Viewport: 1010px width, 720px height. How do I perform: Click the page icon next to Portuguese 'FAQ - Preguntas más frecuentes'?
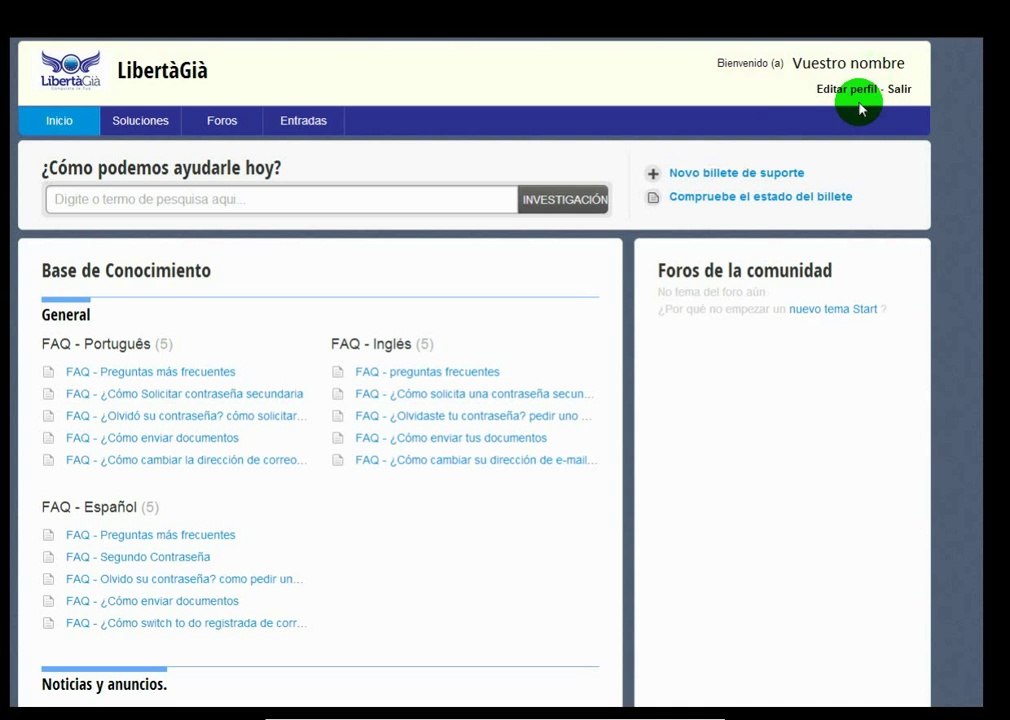[48, 372]
